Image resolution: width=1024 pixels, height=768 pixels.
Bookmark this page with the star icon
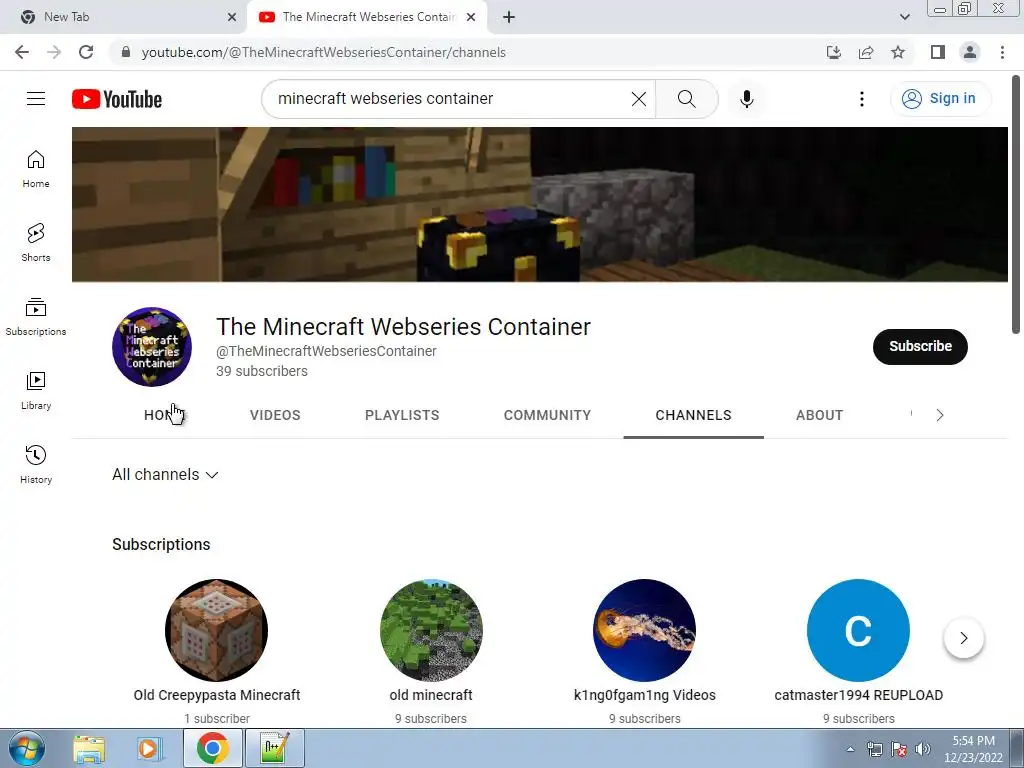(898, 52)
